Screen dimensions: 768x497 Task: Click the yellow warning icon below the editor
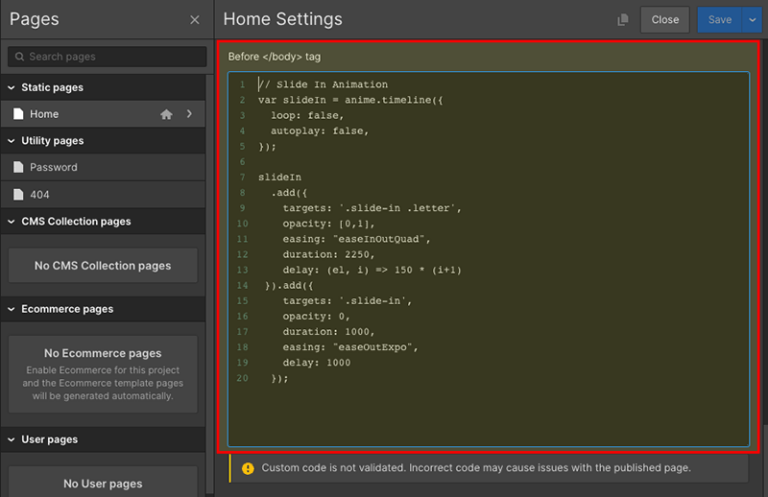tap(247, 468)
